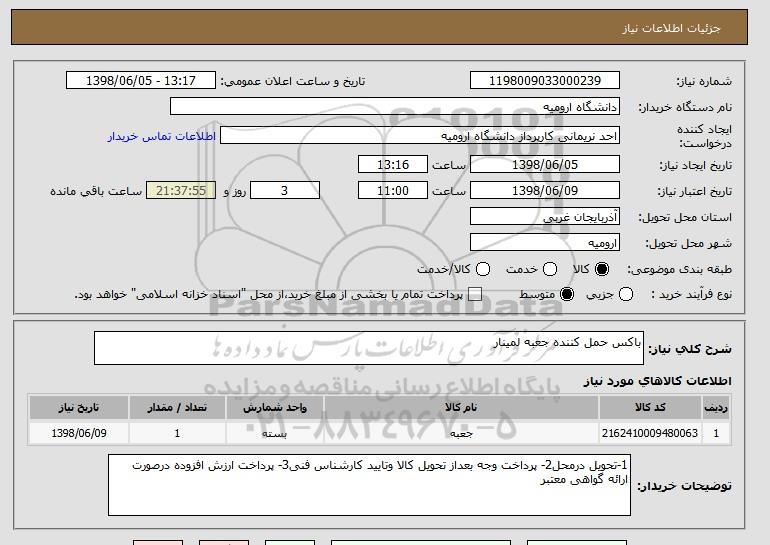Click the کد کالا column header
This screenshot has width=770, height=545.
coord(650,408)
